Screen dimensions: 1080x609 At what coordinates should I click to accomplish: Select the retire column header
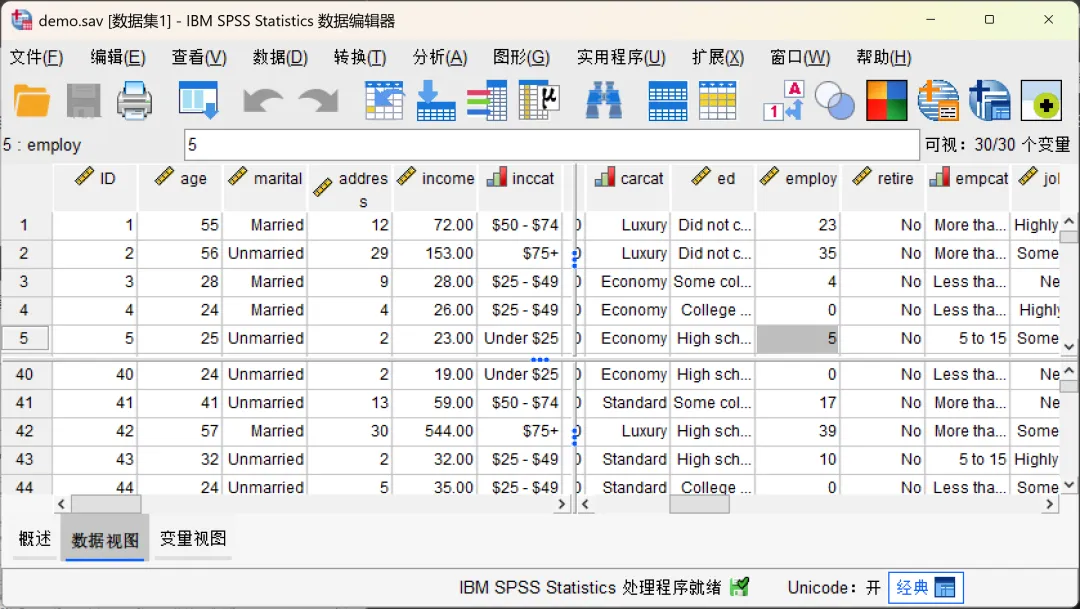coord(882,187)
